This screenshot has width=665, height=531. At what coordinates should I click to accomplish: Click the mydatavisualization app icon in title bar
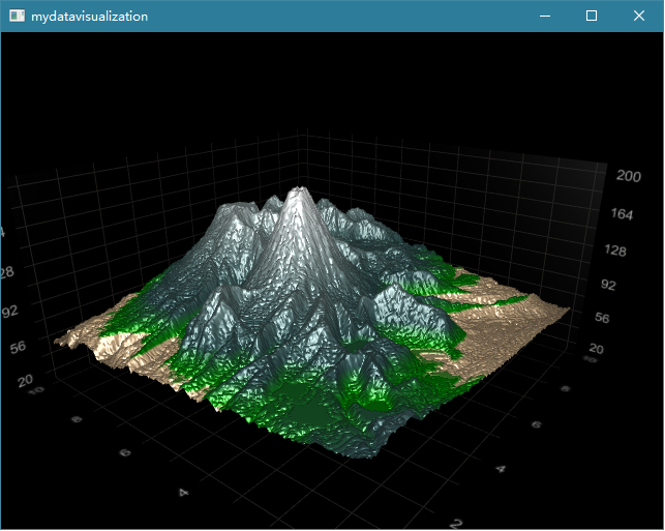click(17, 16)
